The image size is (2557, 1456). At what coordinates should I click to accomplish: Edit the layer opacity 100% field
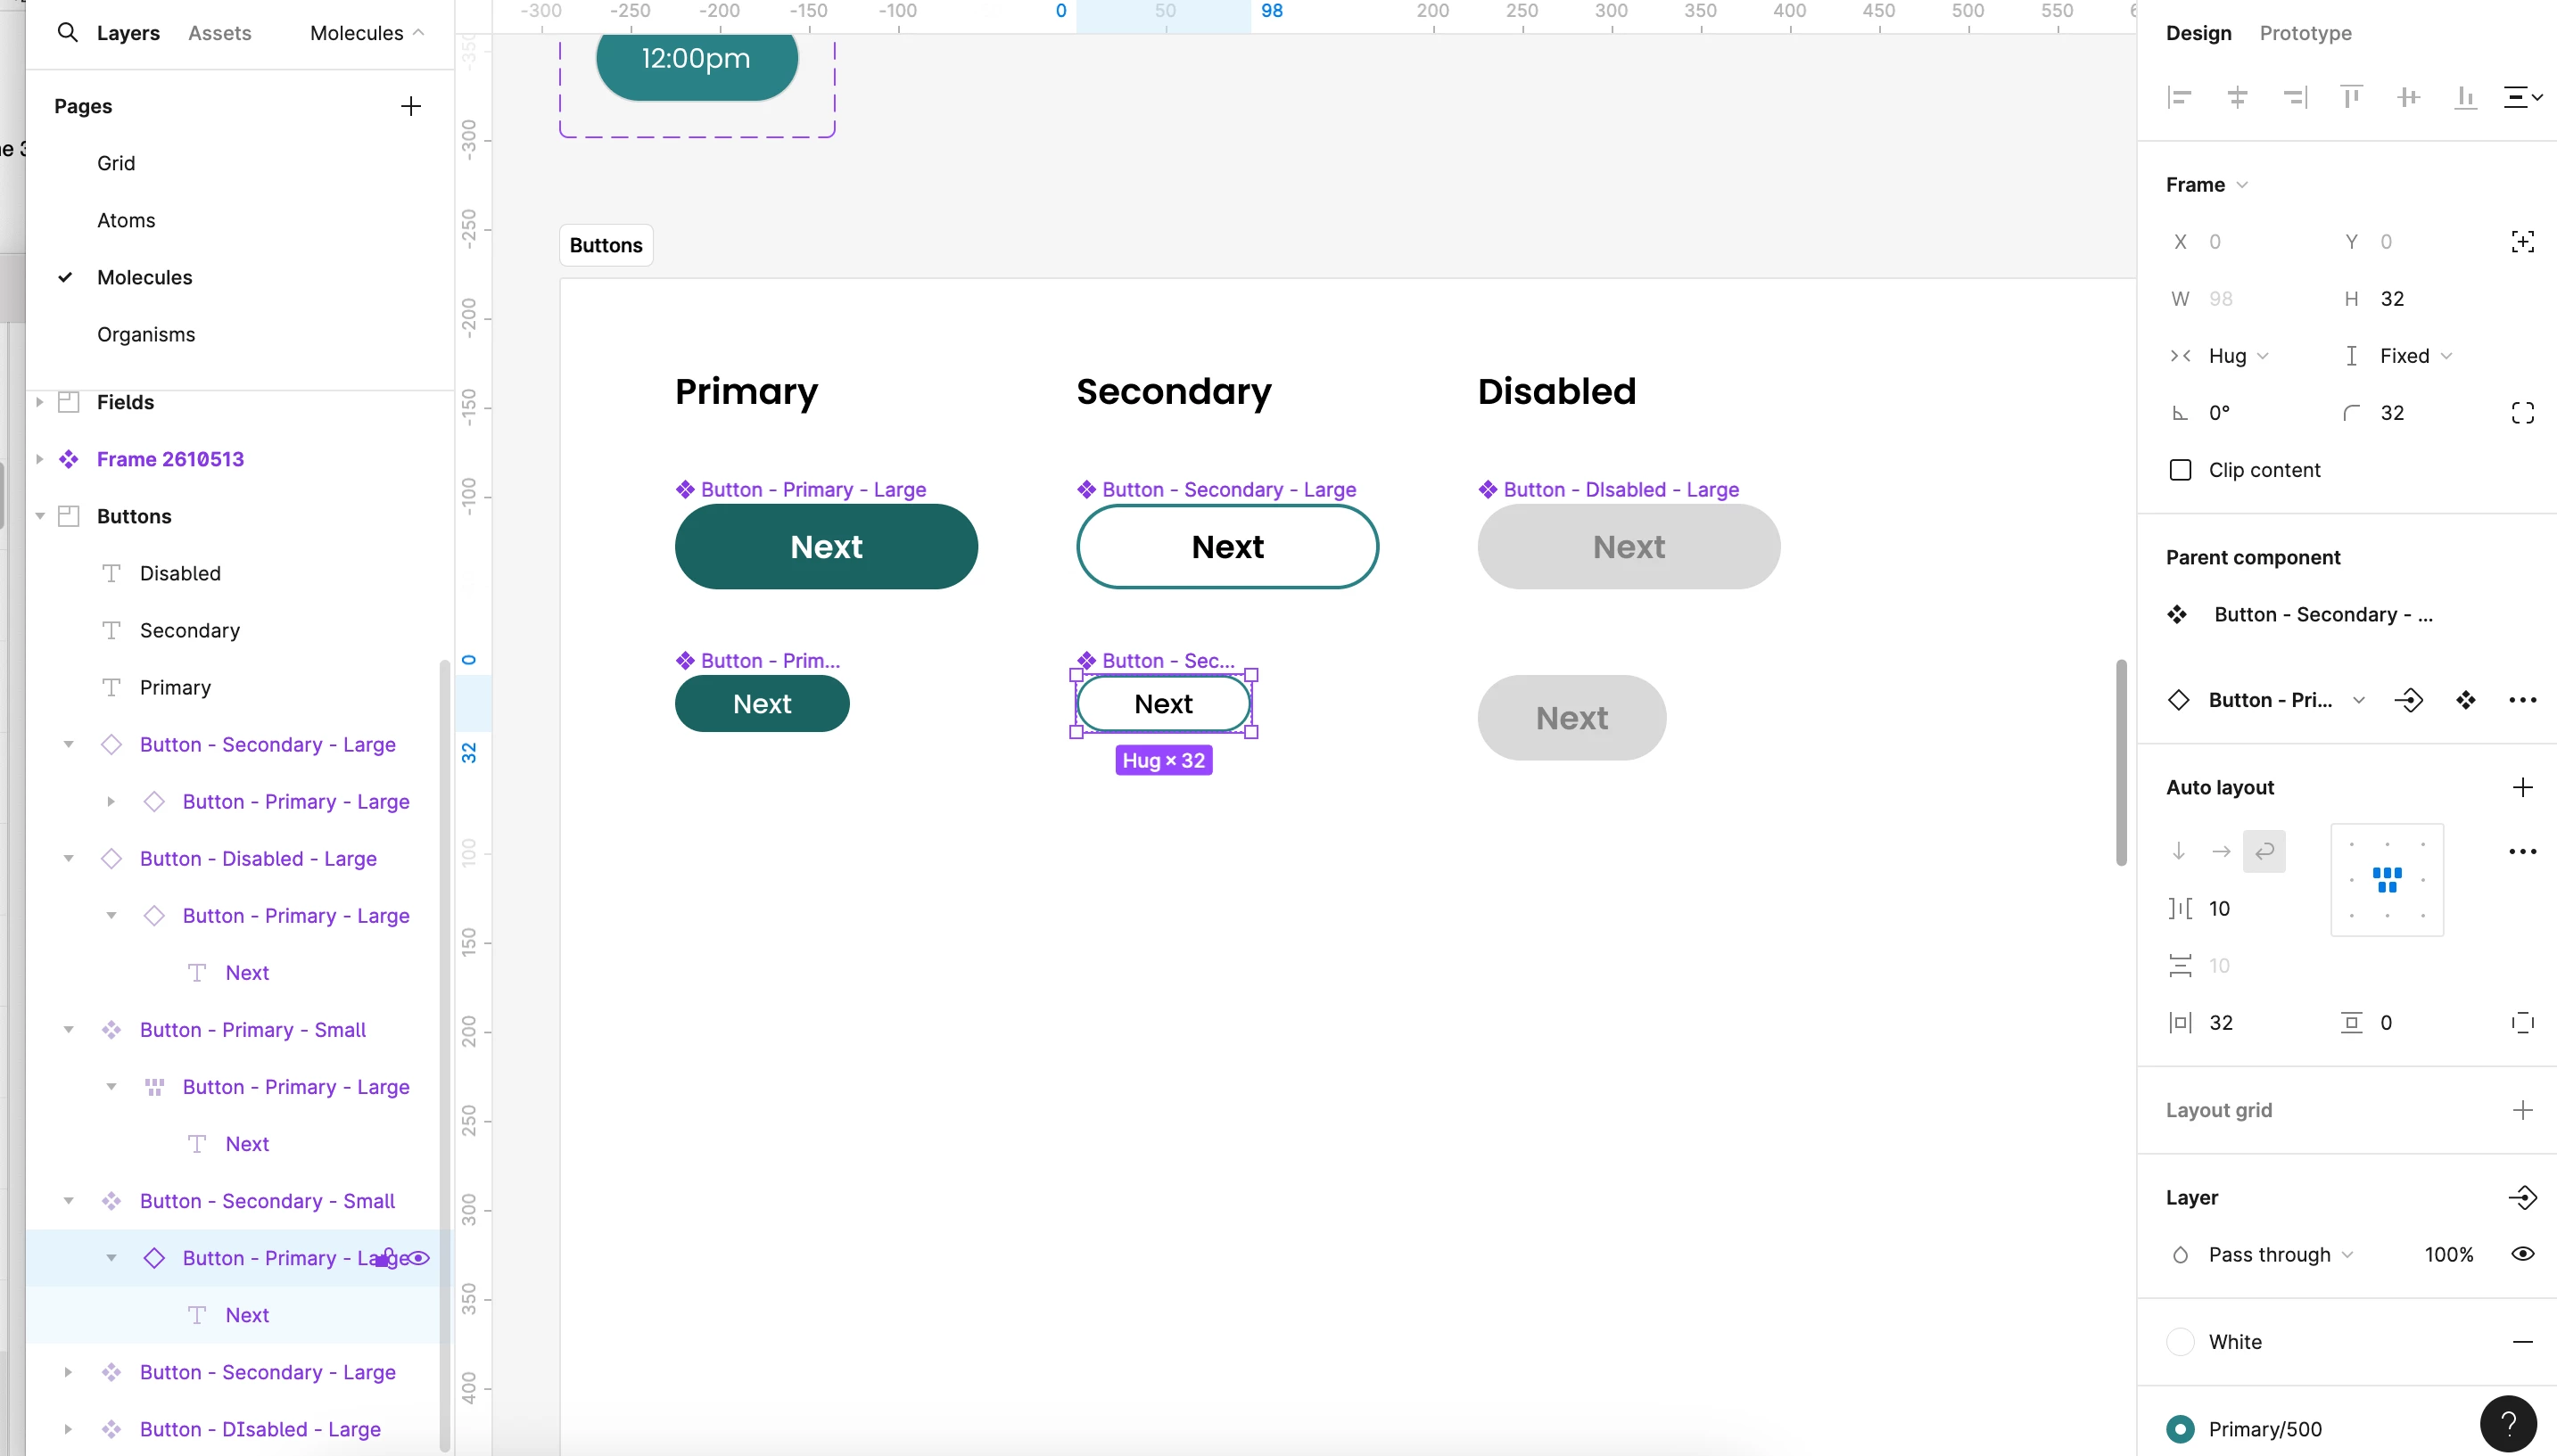coord(2449,1254)
